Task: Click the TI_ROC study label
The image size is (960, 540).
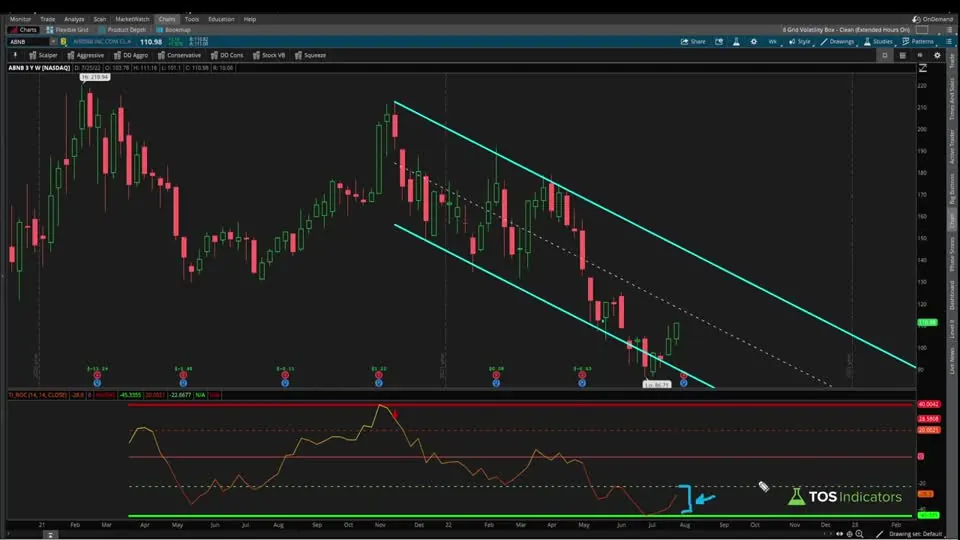Action: (37, 395)
